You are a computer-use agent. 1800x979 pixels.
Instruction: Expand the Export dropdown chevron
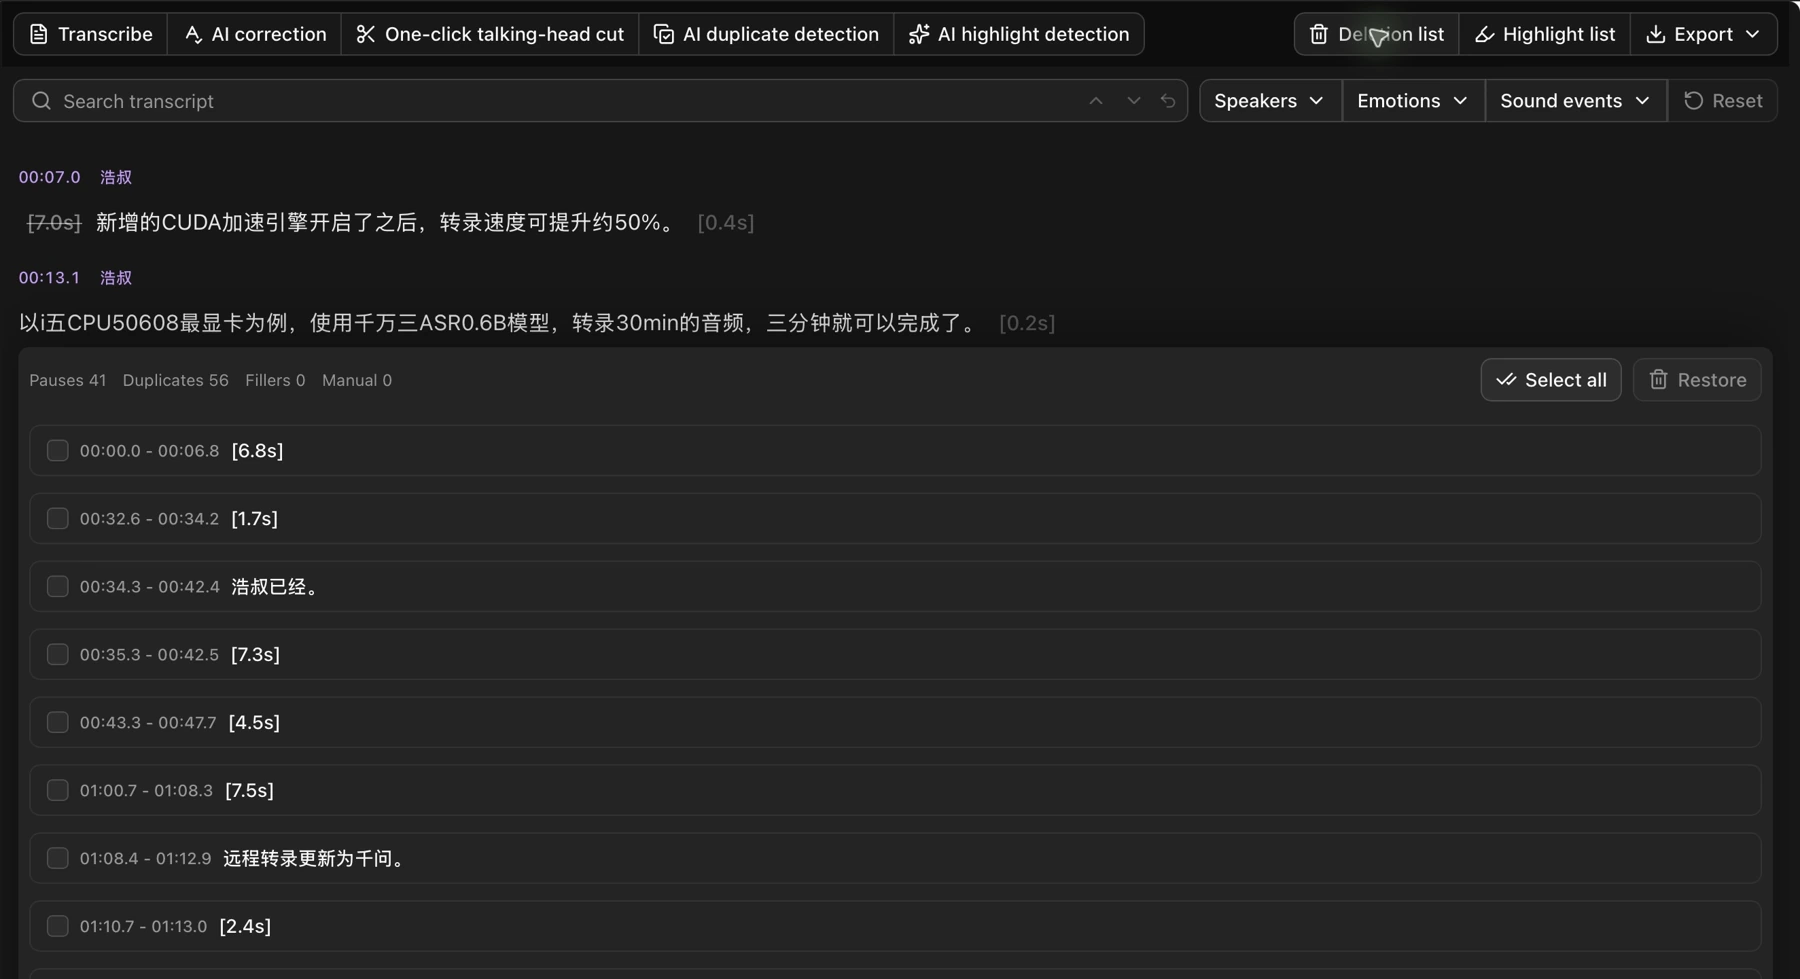coord(1752,34)
